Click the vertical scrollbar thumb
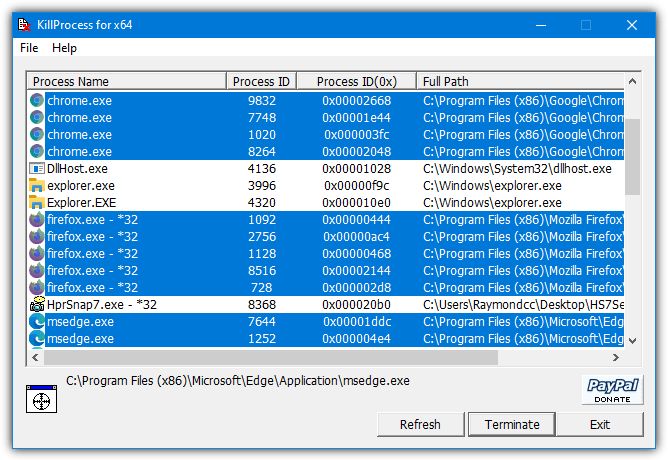This screenshot has width=668, height=460. 633,157
